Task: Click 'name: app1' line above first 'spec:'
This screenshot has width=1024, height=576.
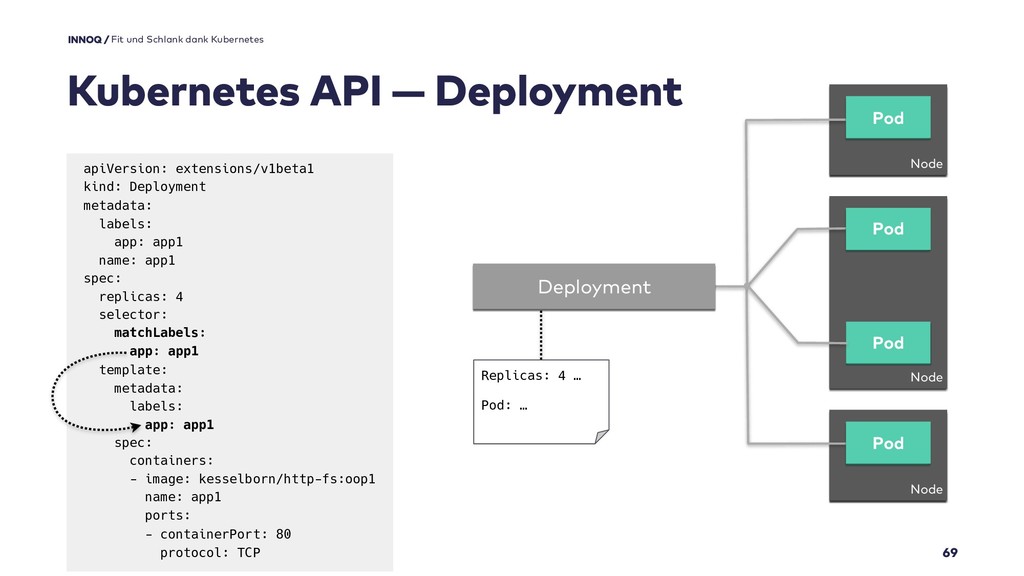Action: 137,260
